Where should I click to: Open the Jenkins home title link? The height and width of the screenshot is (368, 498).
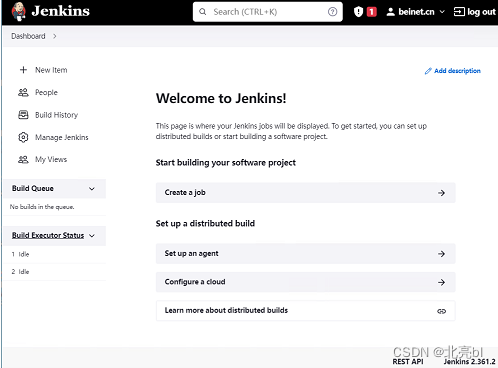pyautogui.click(x=60, y=11)
